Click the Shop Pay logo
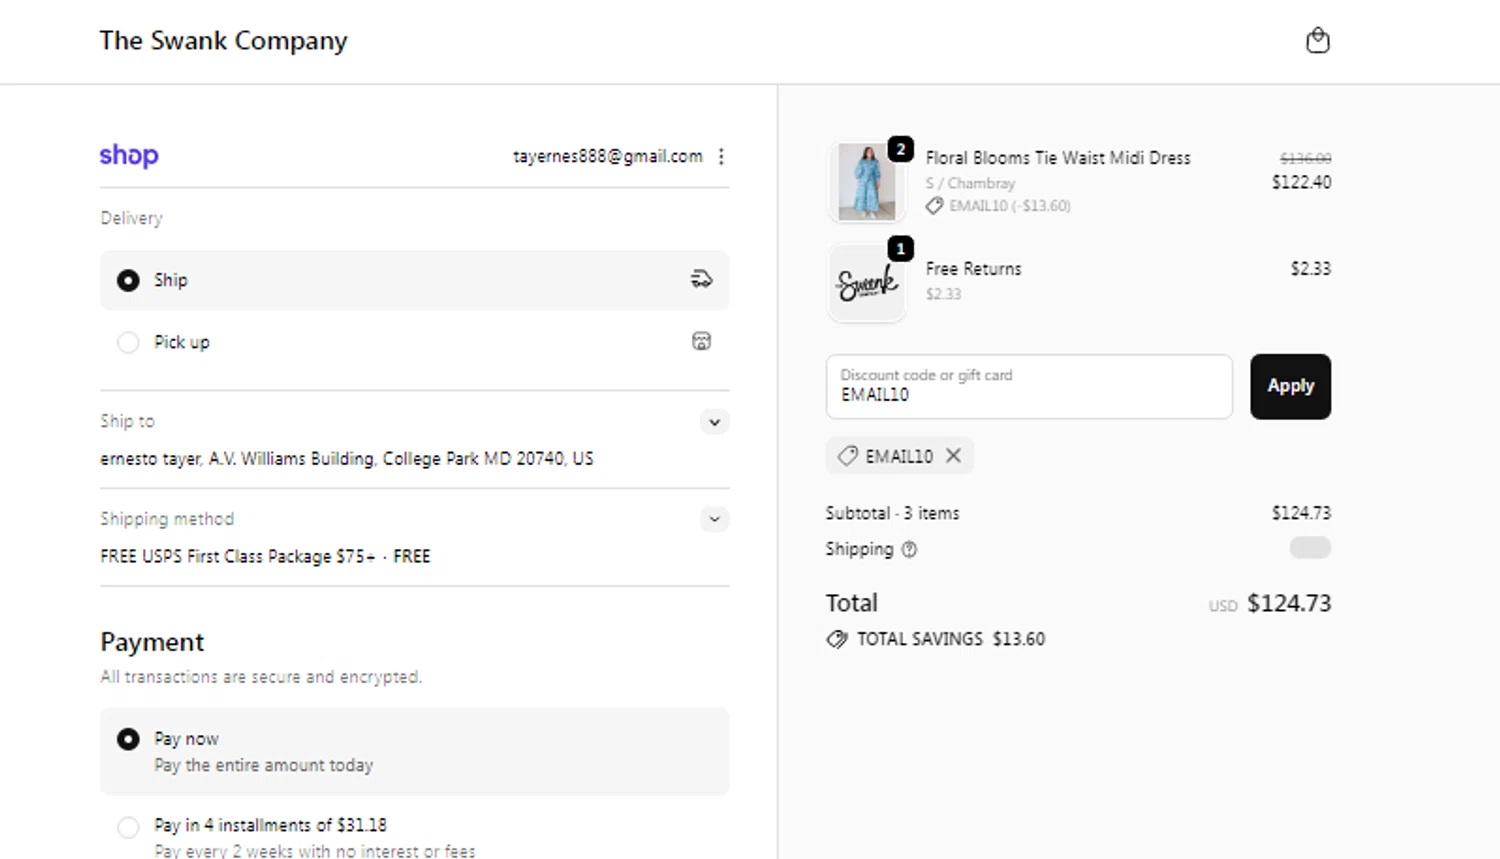Viewport: 1500px width, 859px height. [x=129, y=156]
